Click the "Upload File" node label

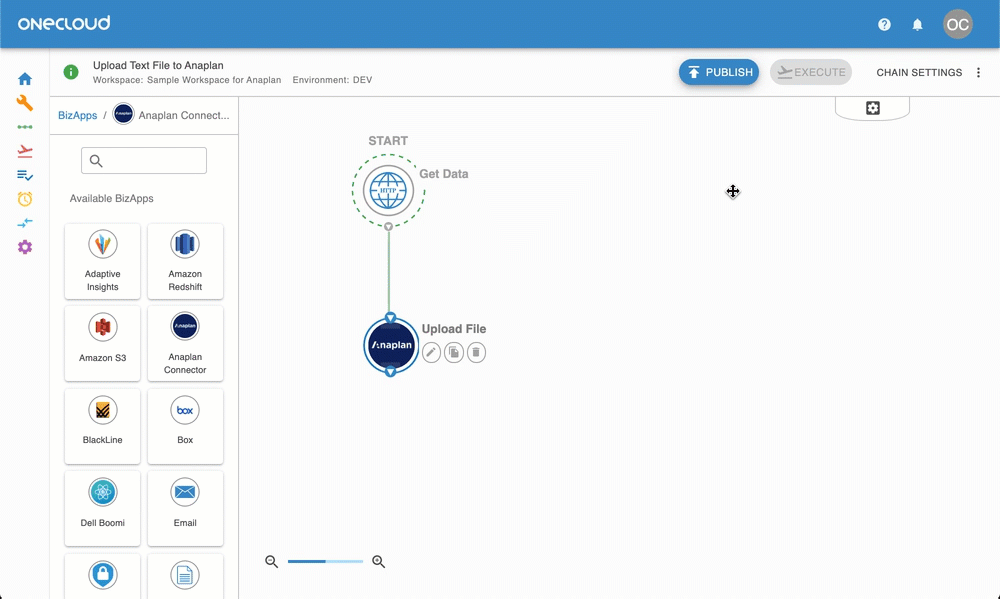pyautogui.click(x=454, y=329)
